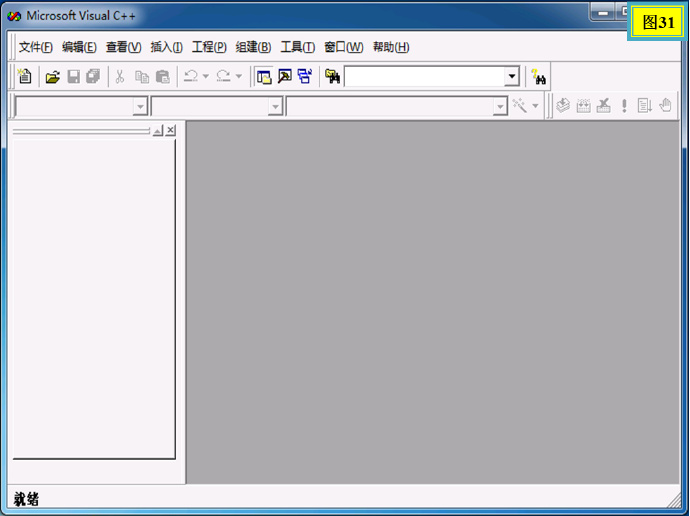The height and width of the screenshot is (516, 690).
Task: Click the Go debug icon
Action: 645,106
